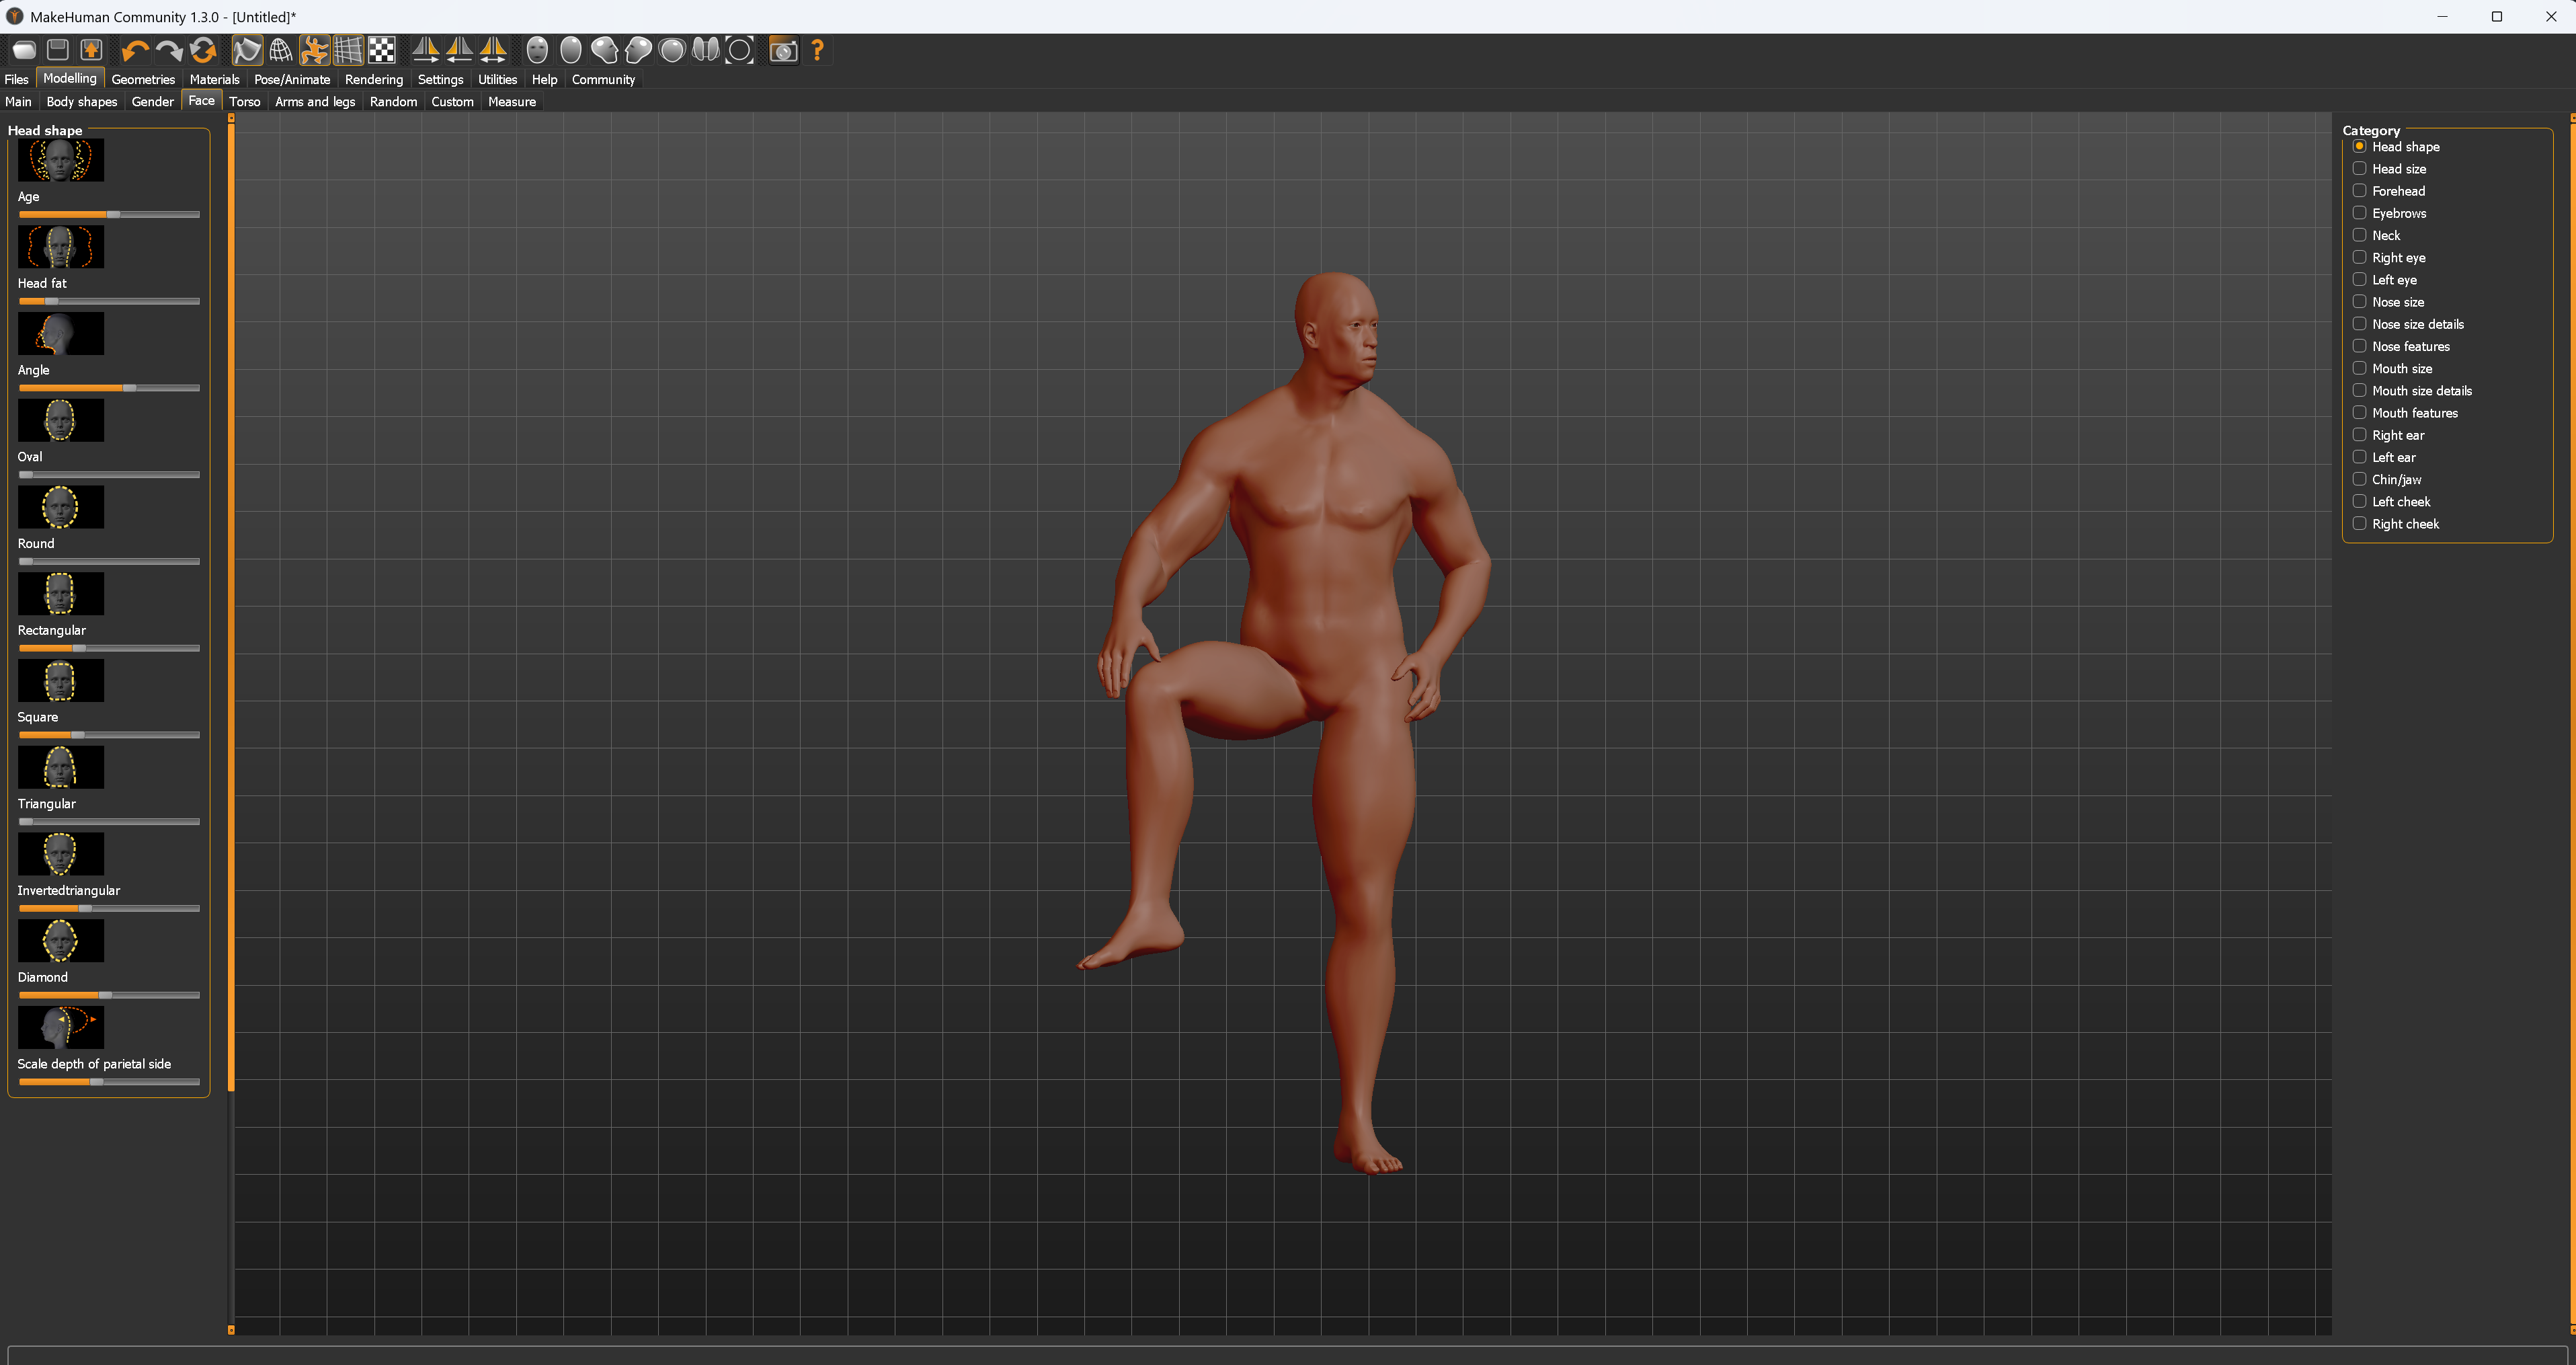Click the Diamond head shape thumbnail
This screenshot has height=1365, width=2576.
(x=60, y=941)
